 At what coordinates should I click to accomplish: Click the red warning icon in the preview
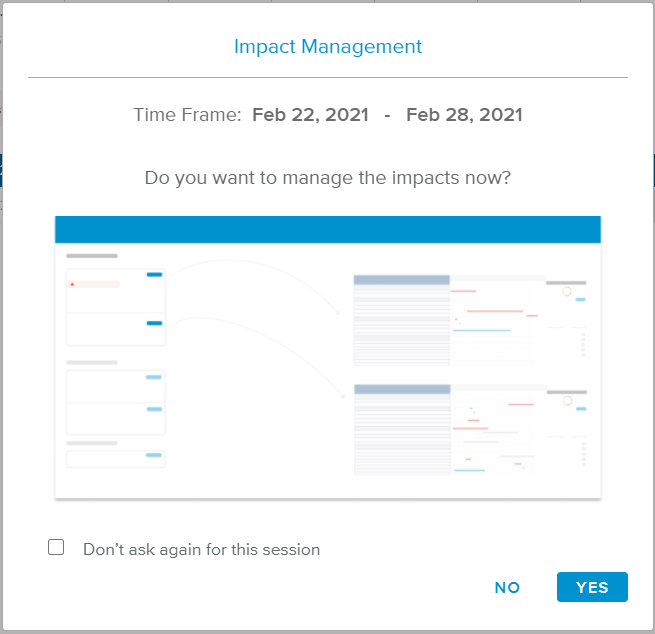click(x=72, y=284)
